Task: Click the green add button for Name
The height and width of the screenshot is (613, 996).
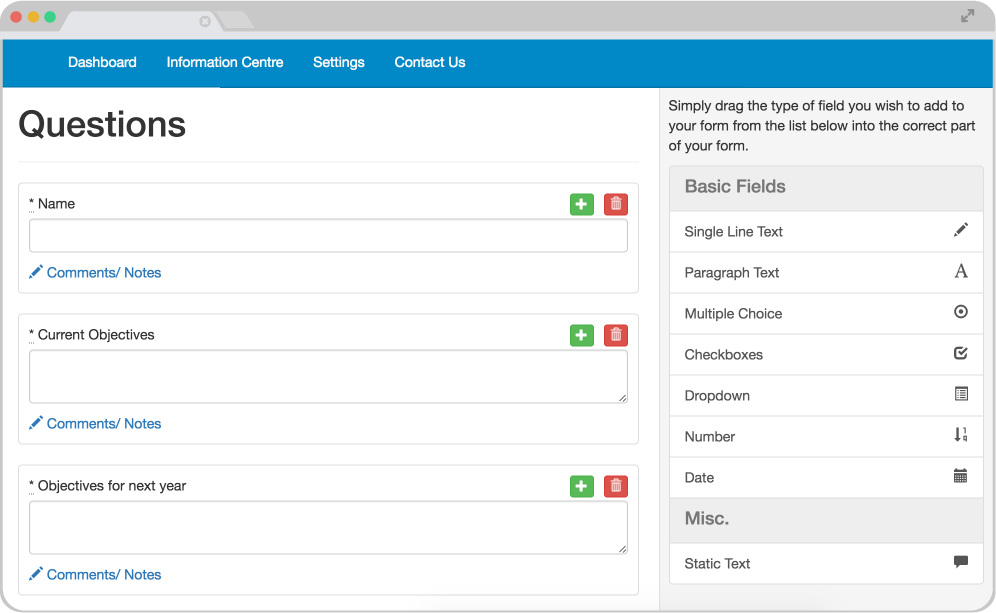Action: [x=581, y=204]
